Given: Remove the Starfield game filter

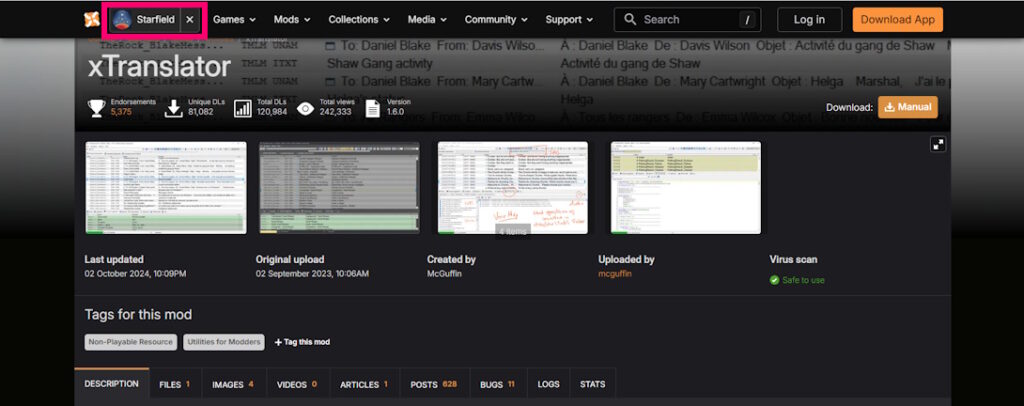Looking at the screenshot, I should click(189, 20).
